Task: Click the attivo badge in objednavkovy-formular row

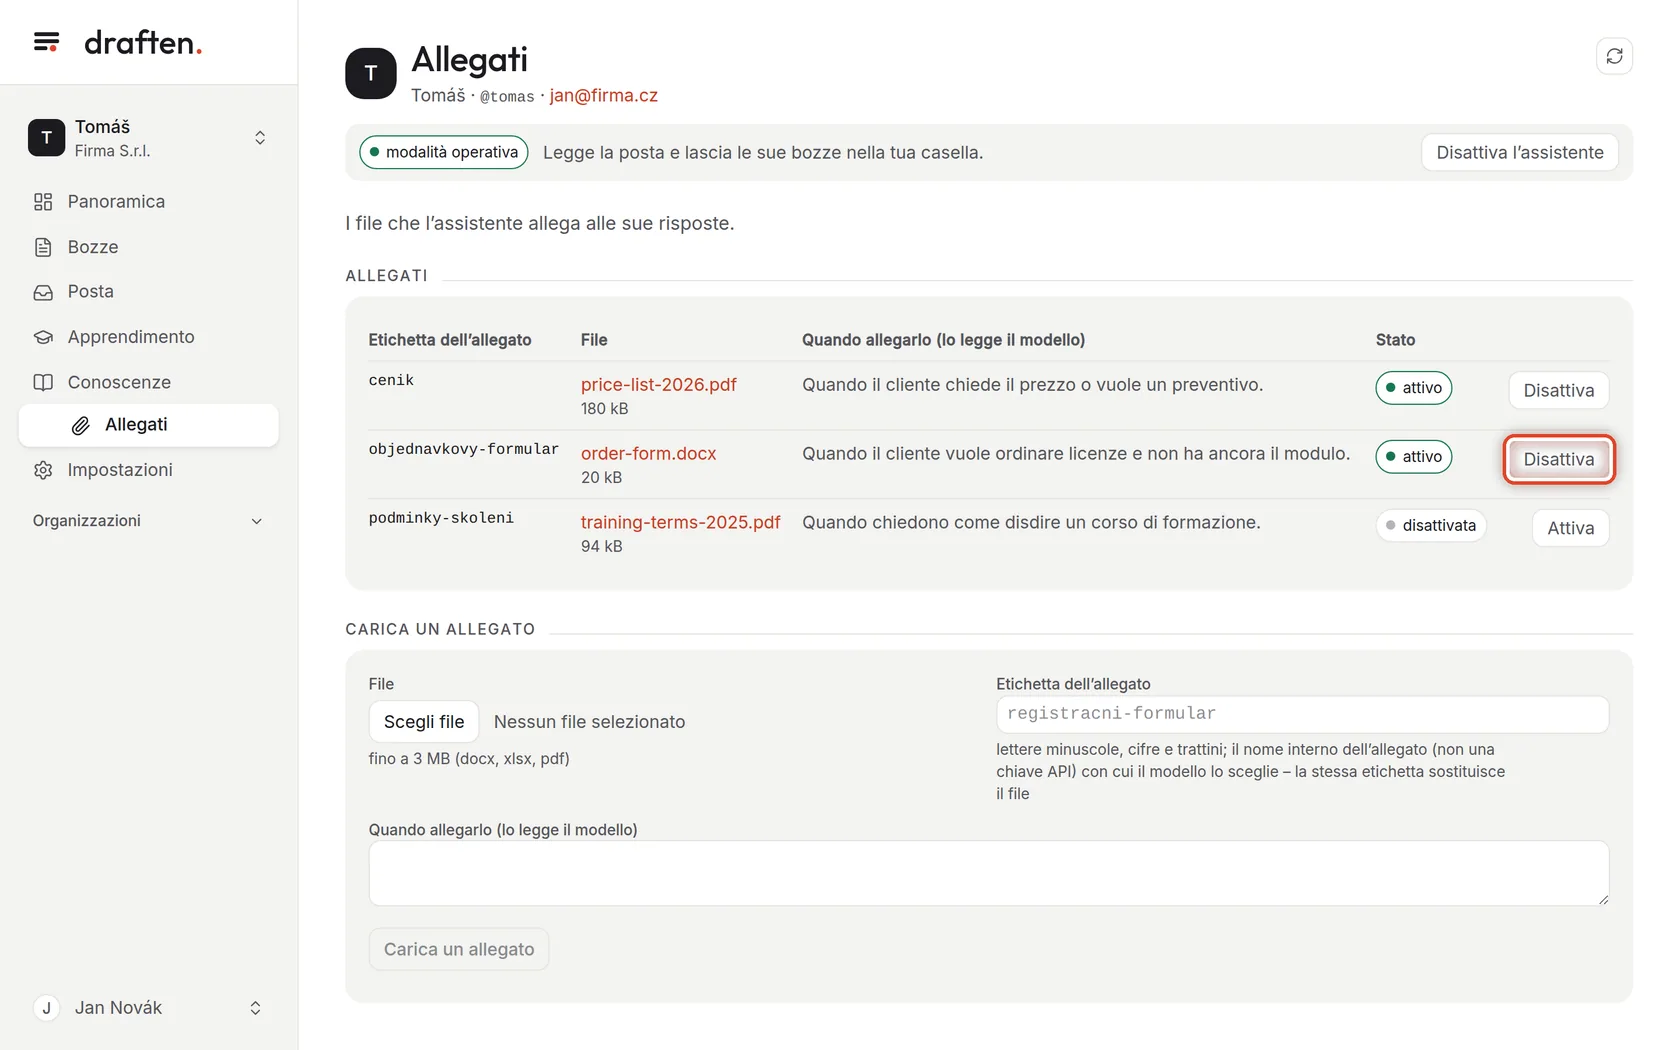Action: 1413,457
